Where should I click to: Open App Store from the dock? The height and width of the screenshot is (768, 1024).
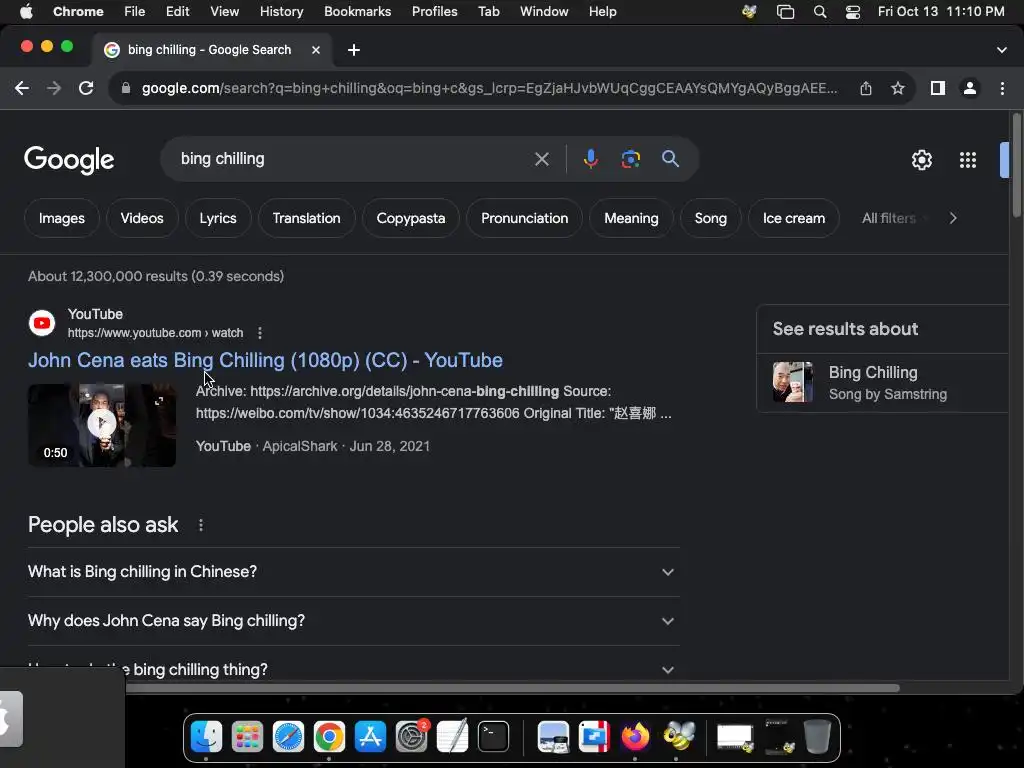(370, 737)
